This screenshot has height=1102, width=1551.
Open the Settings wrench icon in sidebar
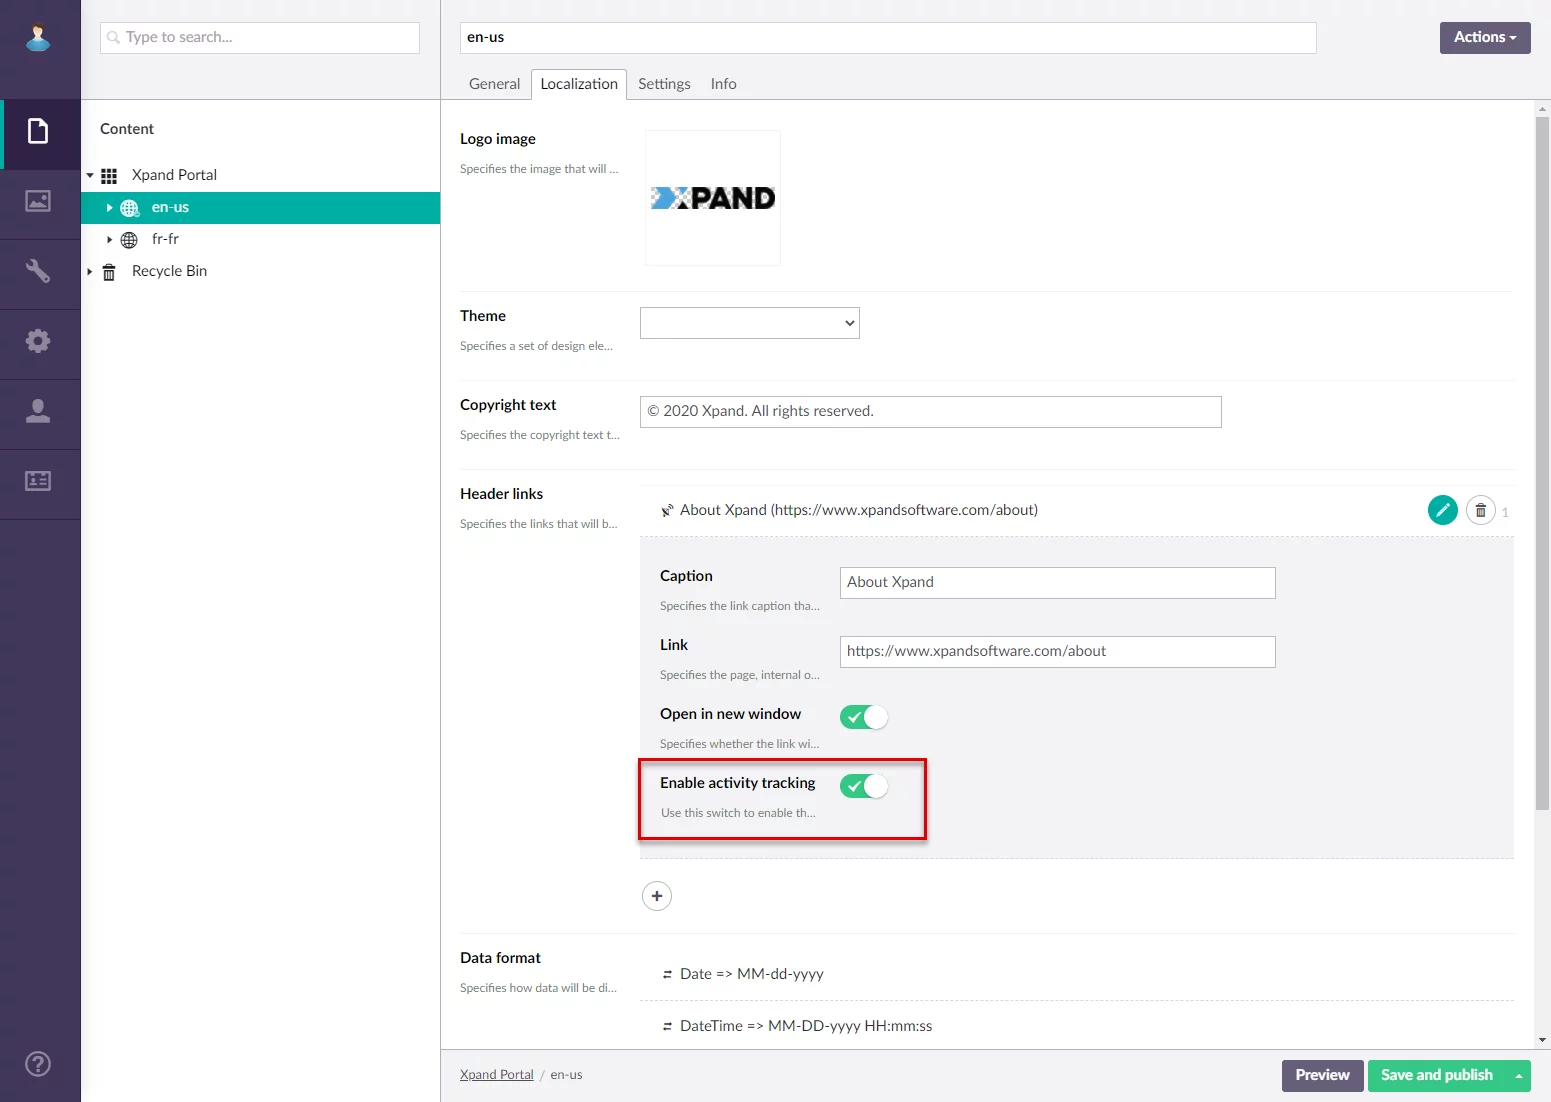(x=38, y=271)
